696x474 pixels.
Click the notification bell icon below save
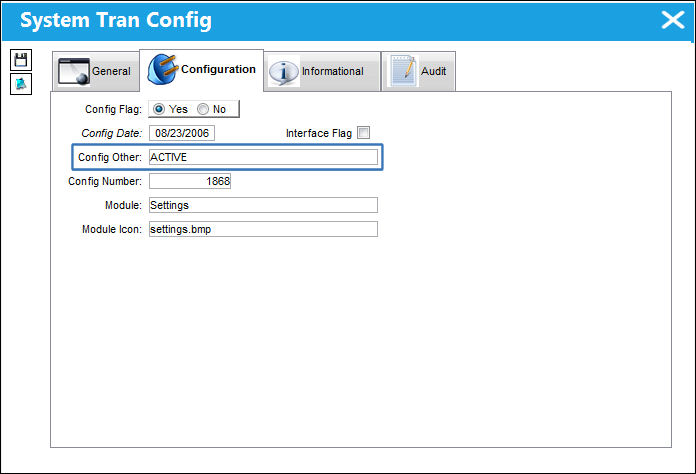(21, 84)
